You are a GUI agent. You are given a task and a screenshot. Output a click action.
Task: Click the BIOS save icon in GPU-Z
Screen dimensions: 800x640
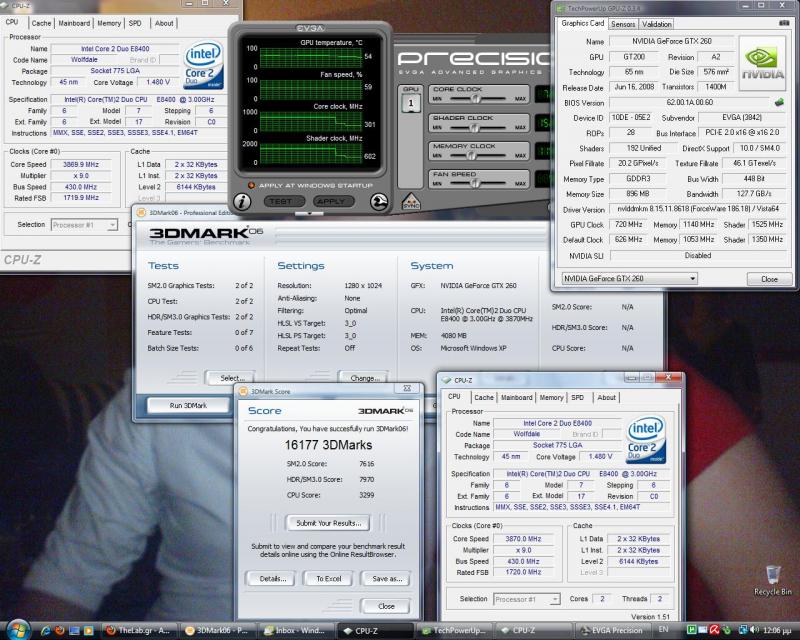pyautogui.click(x=779, y=103)
